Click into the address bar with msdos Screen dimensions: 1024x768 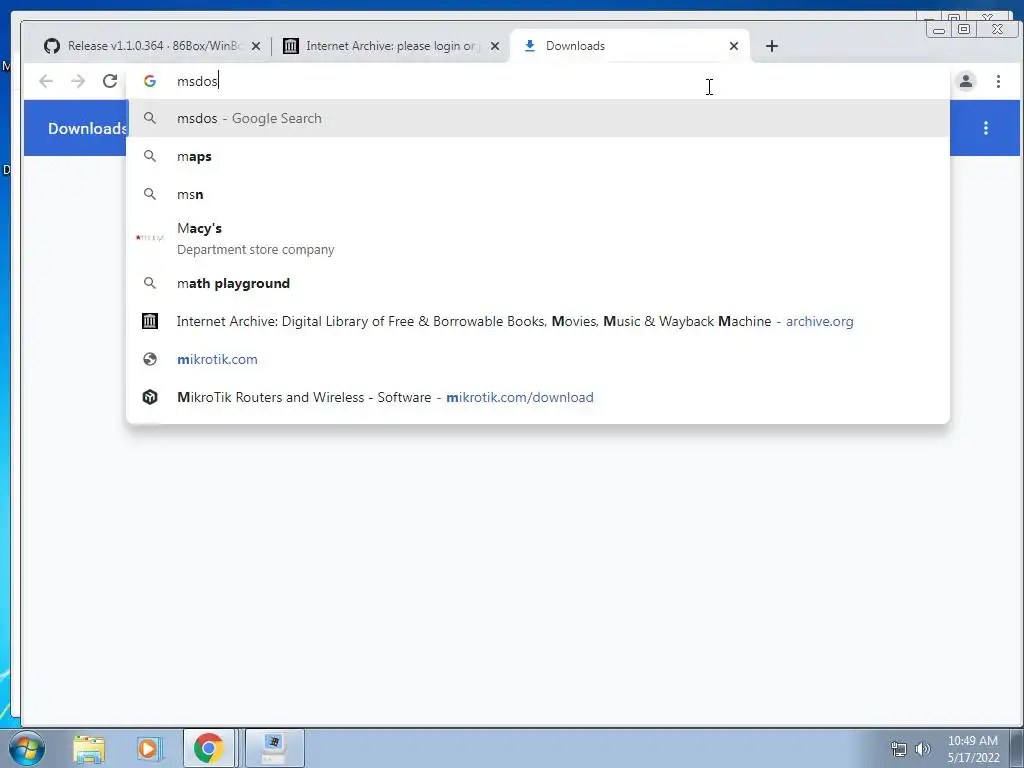point(538,81)
